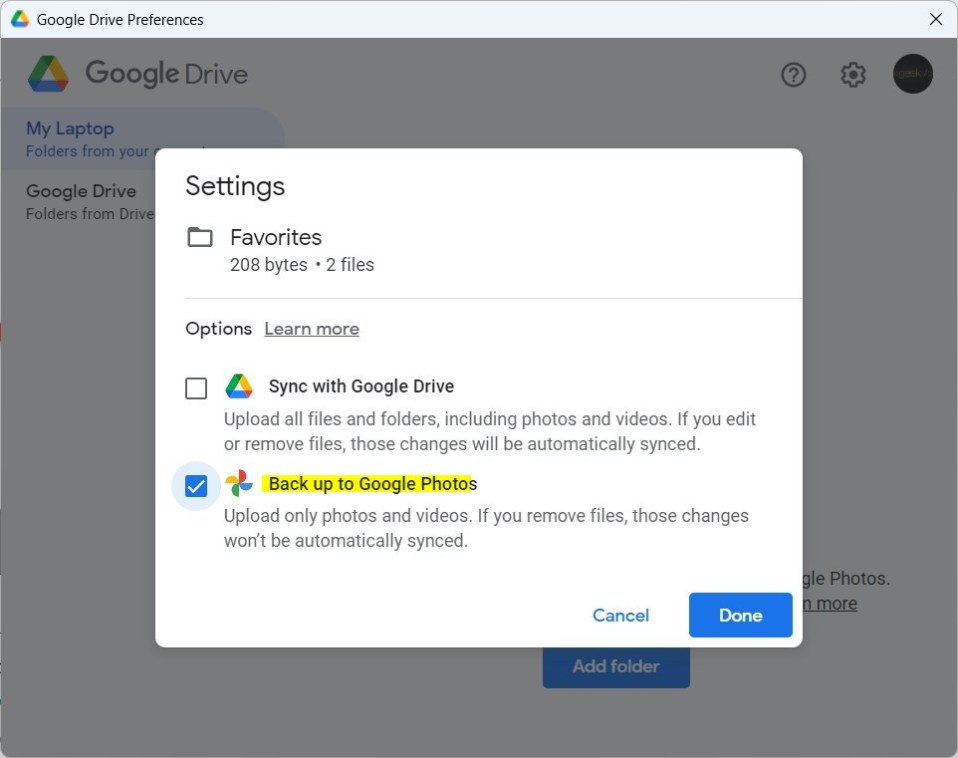
Task: Open the Help question mark icon
Action: click(793, 75)
